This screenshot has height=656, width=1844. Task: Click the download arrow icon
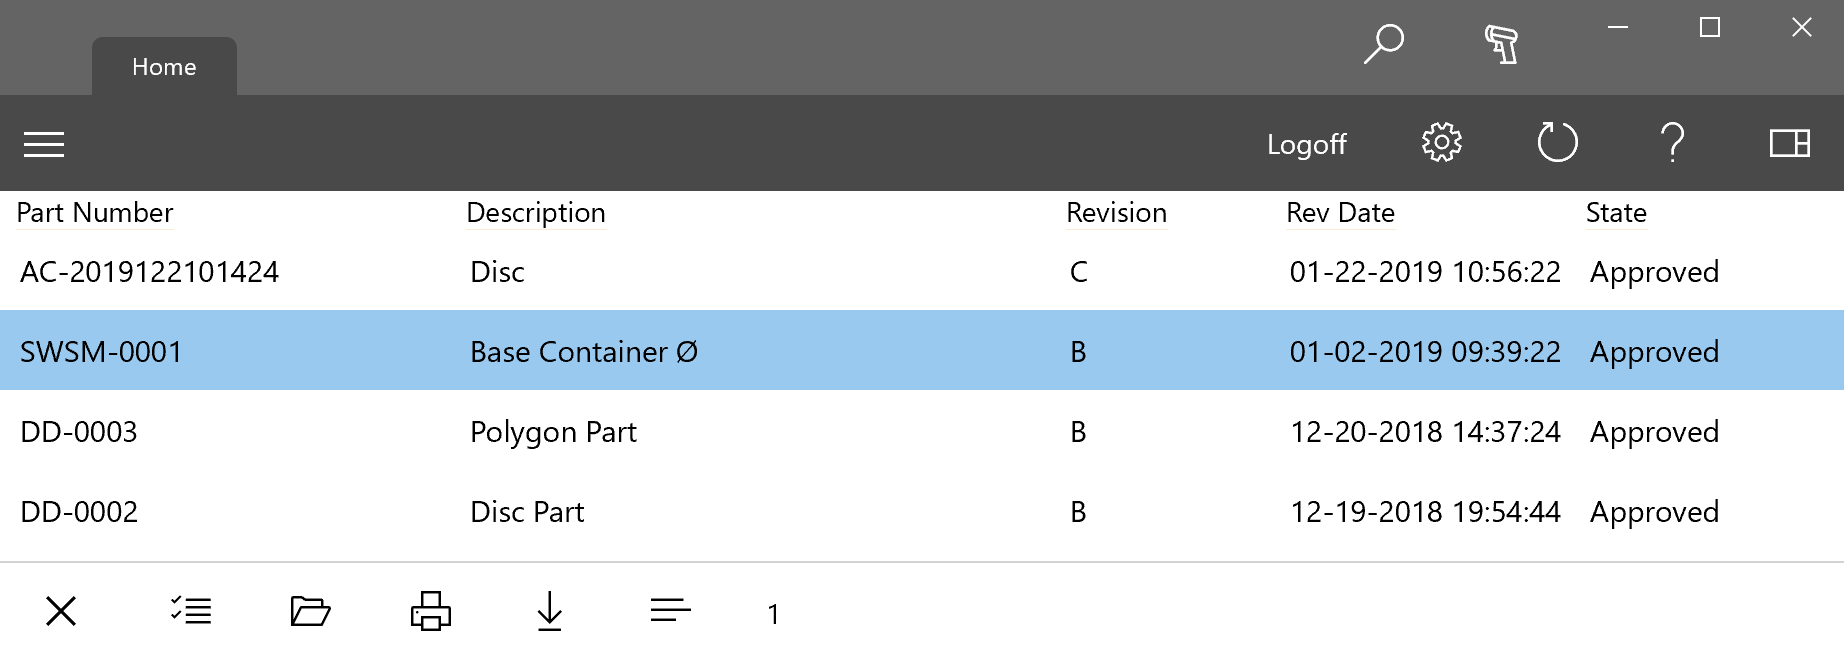550,610
